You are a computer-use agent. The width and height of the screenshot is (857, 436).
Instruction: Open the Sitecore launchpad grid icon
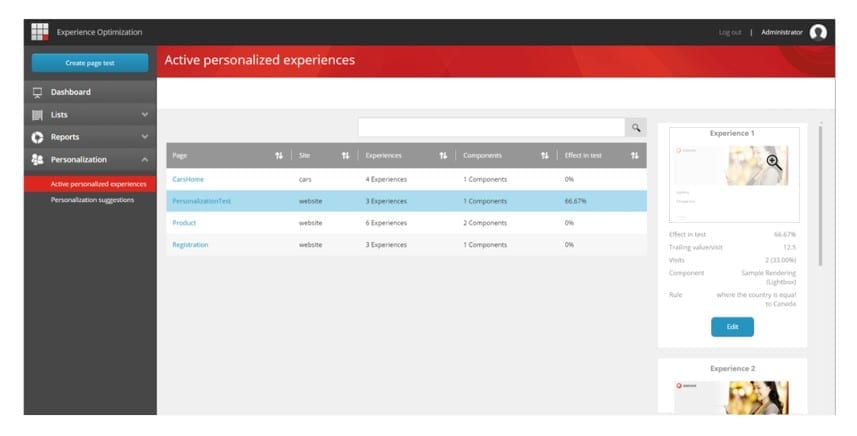pyautogui.click(x=39, y=32)
